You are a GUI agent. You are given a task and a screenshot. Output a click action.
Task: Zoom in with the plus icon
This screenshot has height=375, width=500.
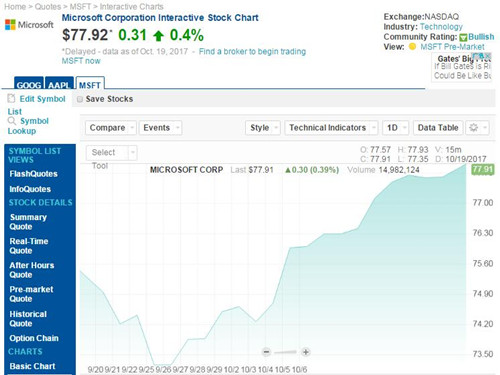tap(306, 352)
